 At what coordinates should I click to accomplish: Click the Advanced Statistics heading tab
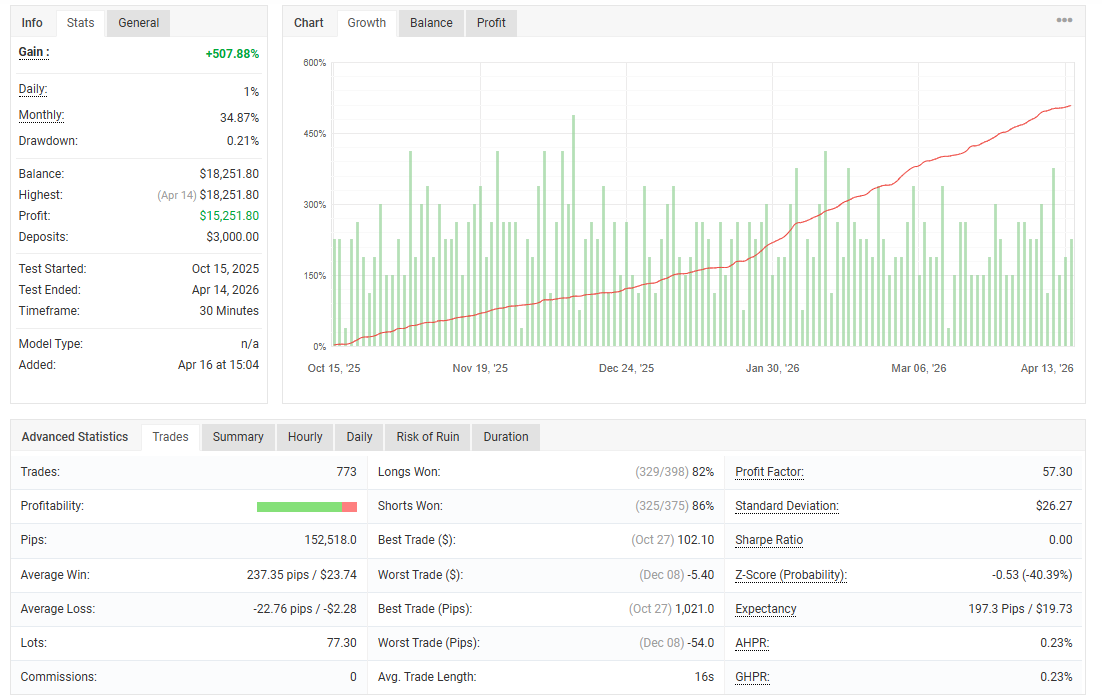pos(74,436)
